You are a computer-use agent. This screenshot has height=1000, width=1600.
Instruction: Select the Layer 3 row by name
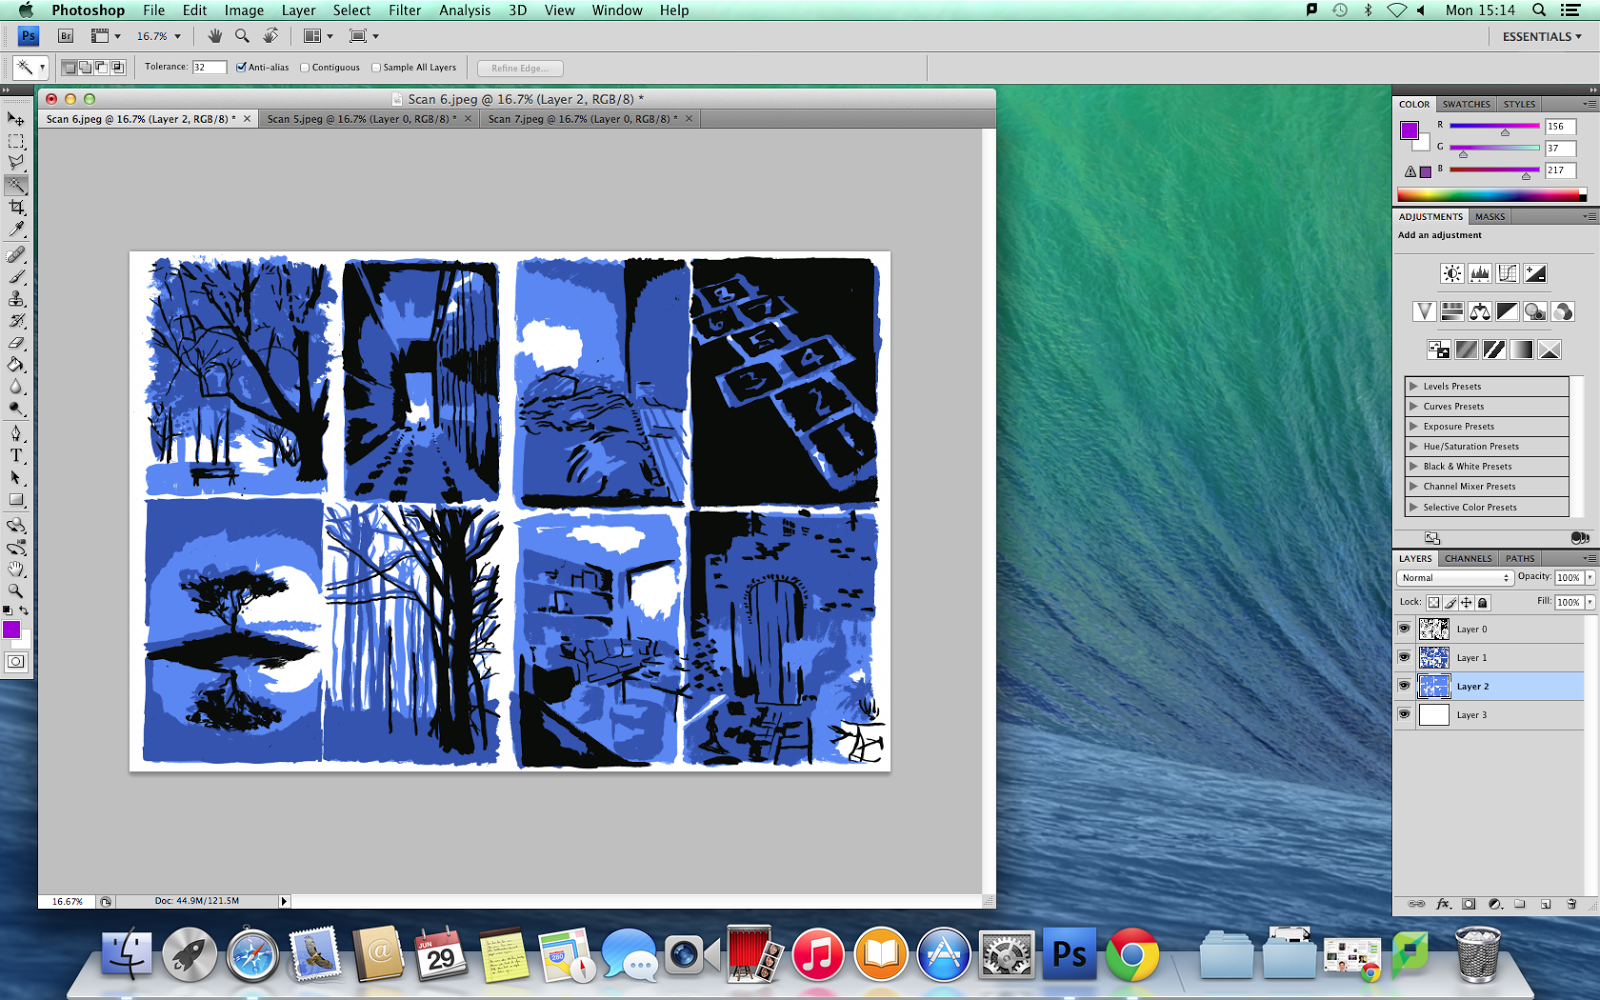pyautogui.click(x=1472, y=715)
